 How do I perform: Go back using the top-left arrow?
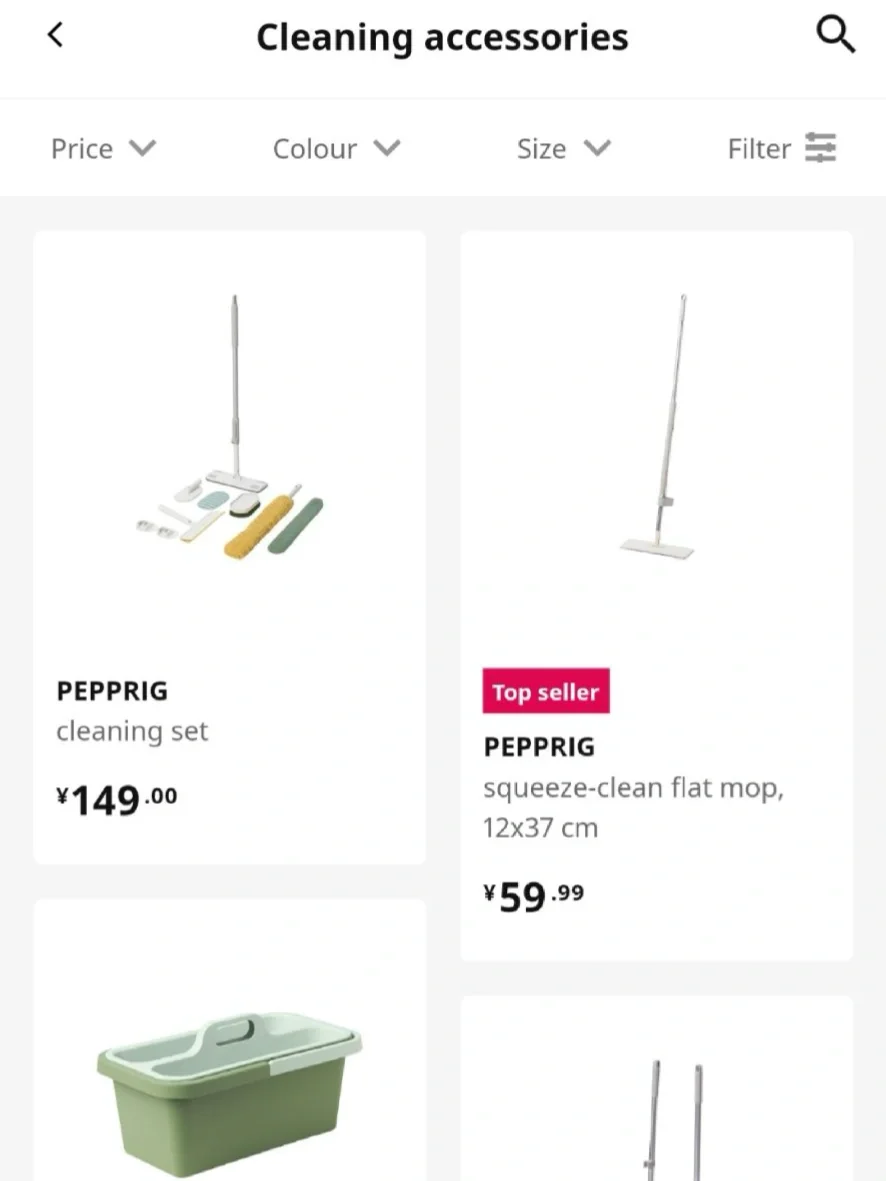click(x=55, y=35)
